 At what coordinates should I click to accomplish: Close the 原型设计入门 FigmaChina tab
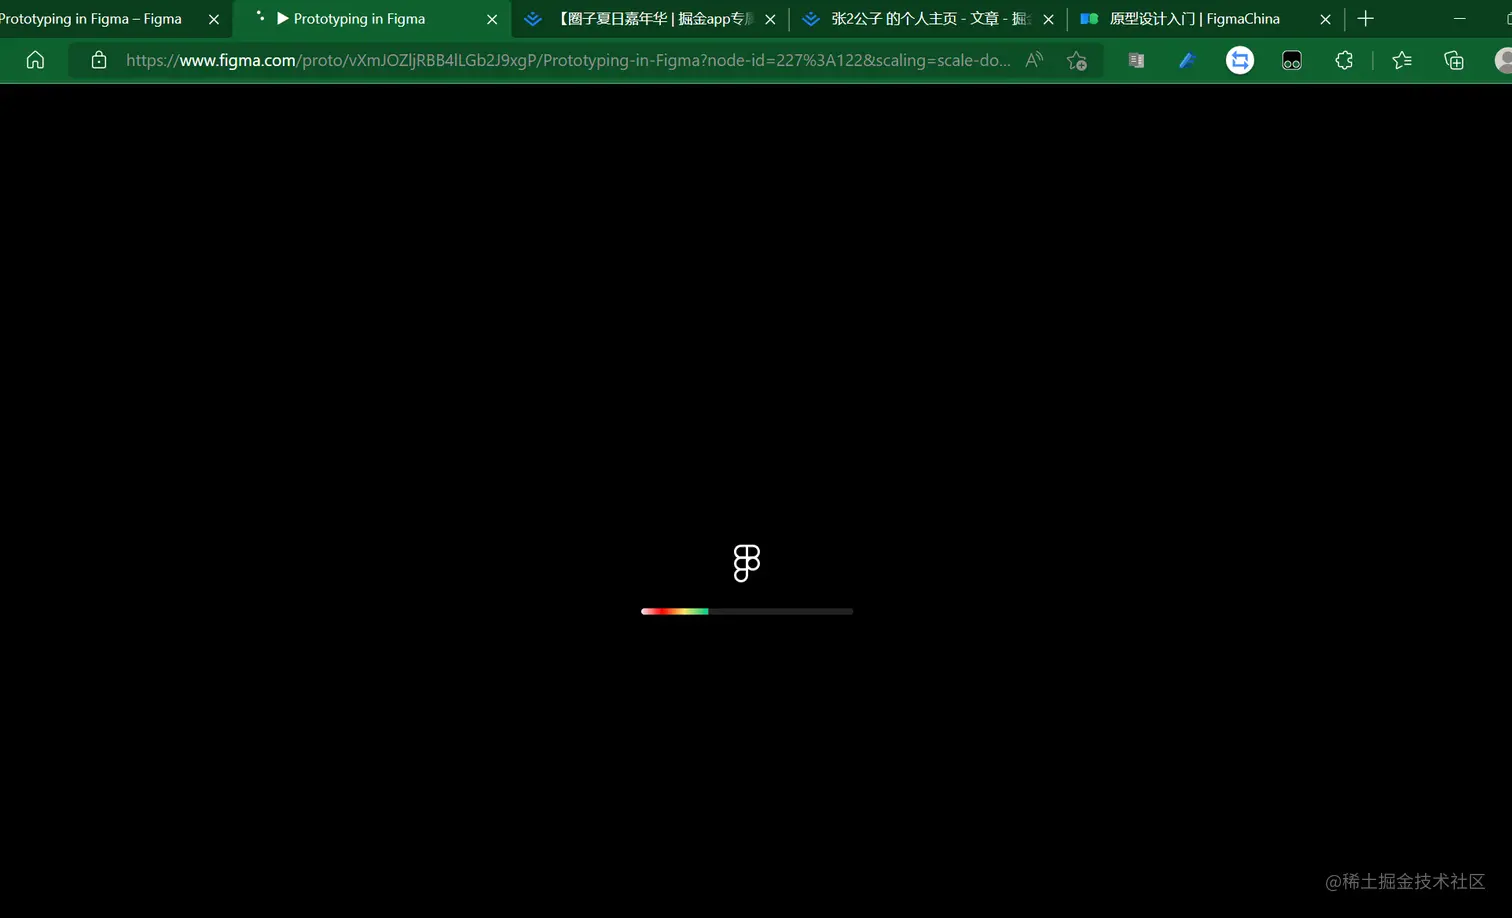[1325, 19]
